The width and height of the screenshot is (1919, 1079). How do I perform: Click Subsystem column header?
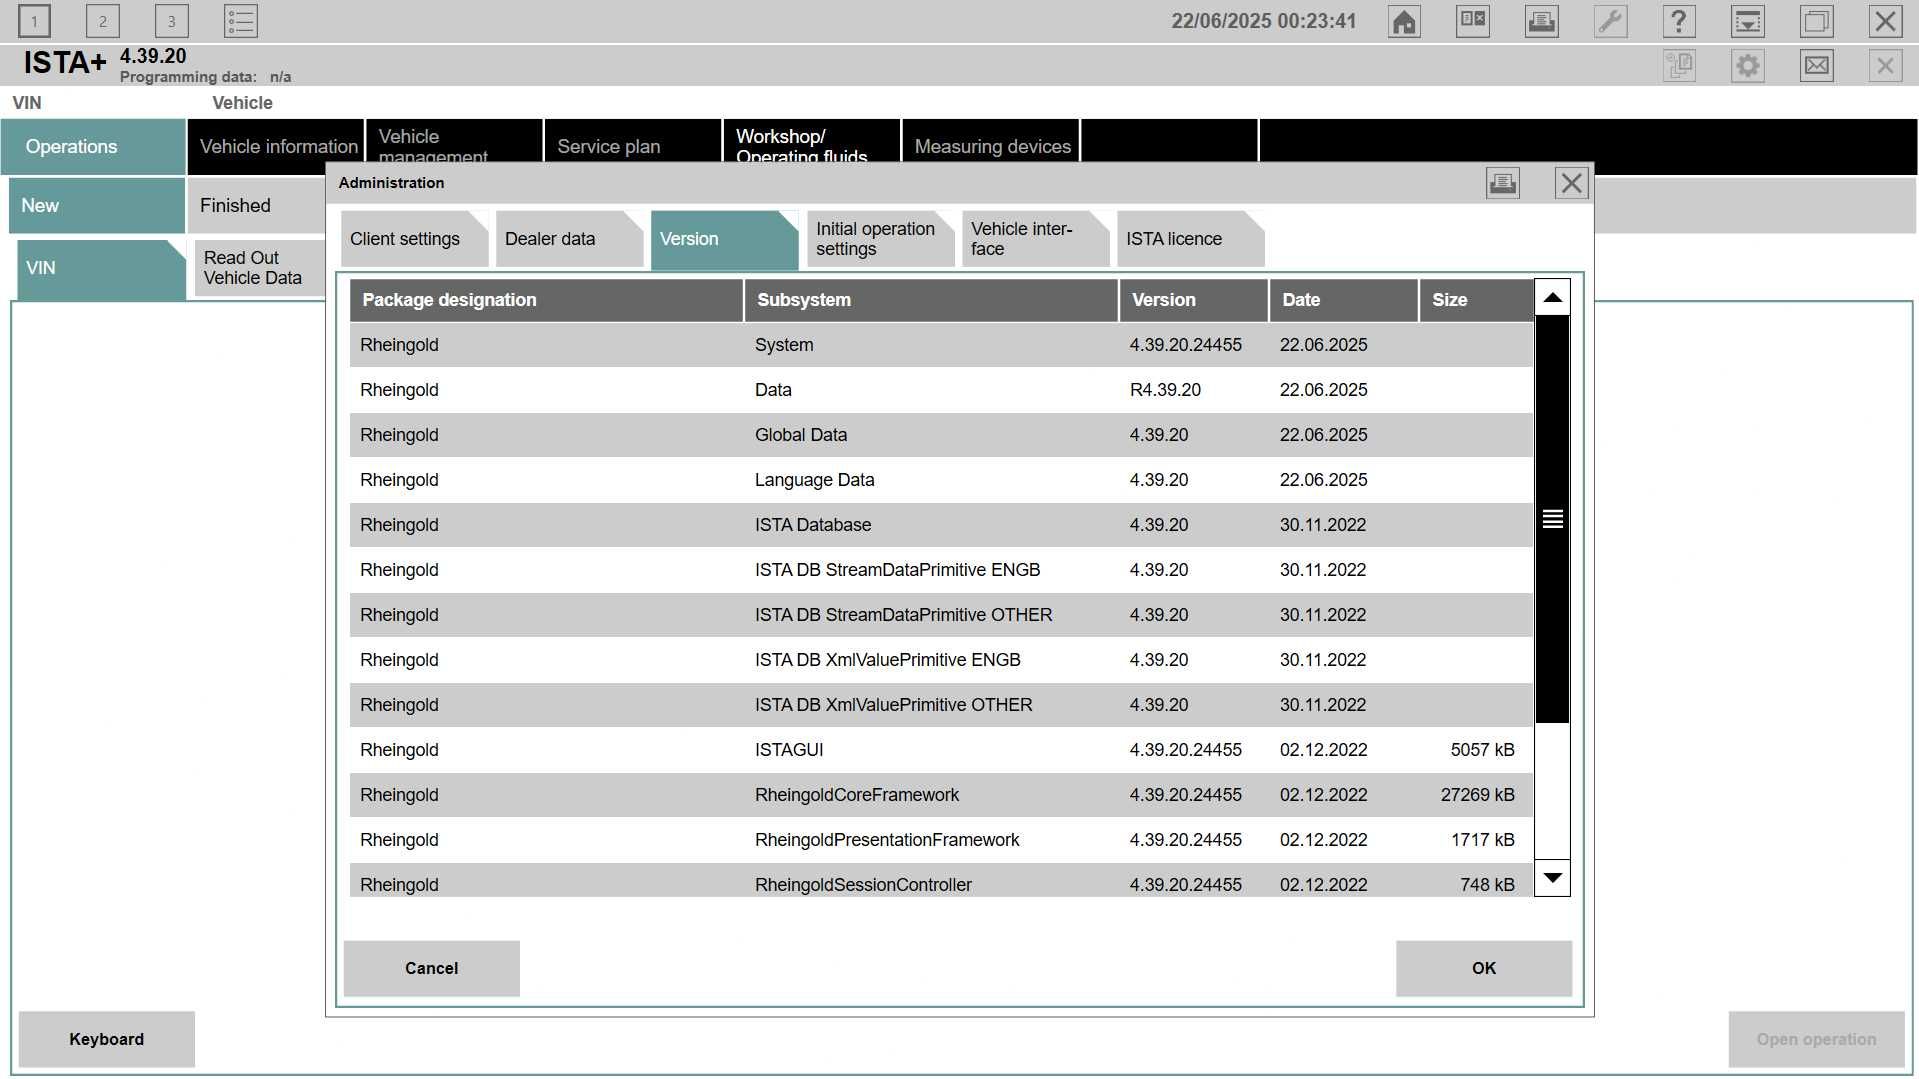931,300
